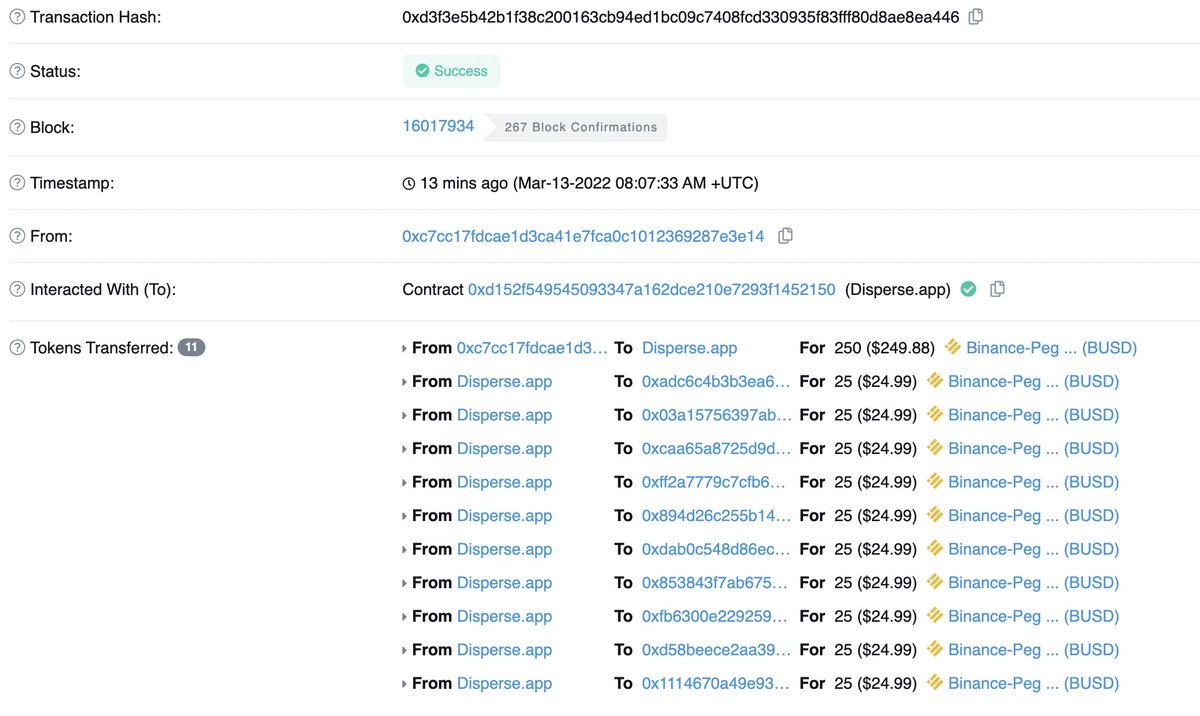The width and height of the screenshot is (1200, 716).
Task: Open Binance-Peg BUSD token link in 250 row
Action: click(x=1052, y=348)
